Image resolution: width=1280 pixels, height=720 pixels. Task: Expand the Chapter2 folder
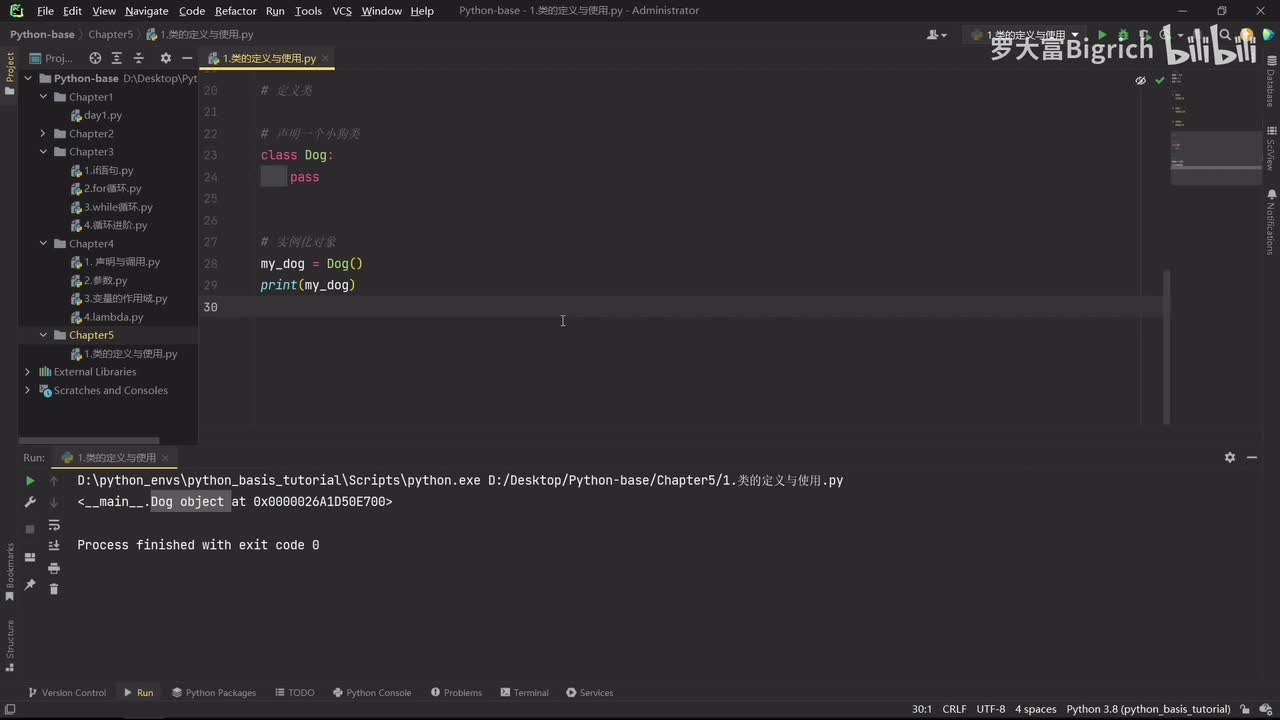click(43, 133)
